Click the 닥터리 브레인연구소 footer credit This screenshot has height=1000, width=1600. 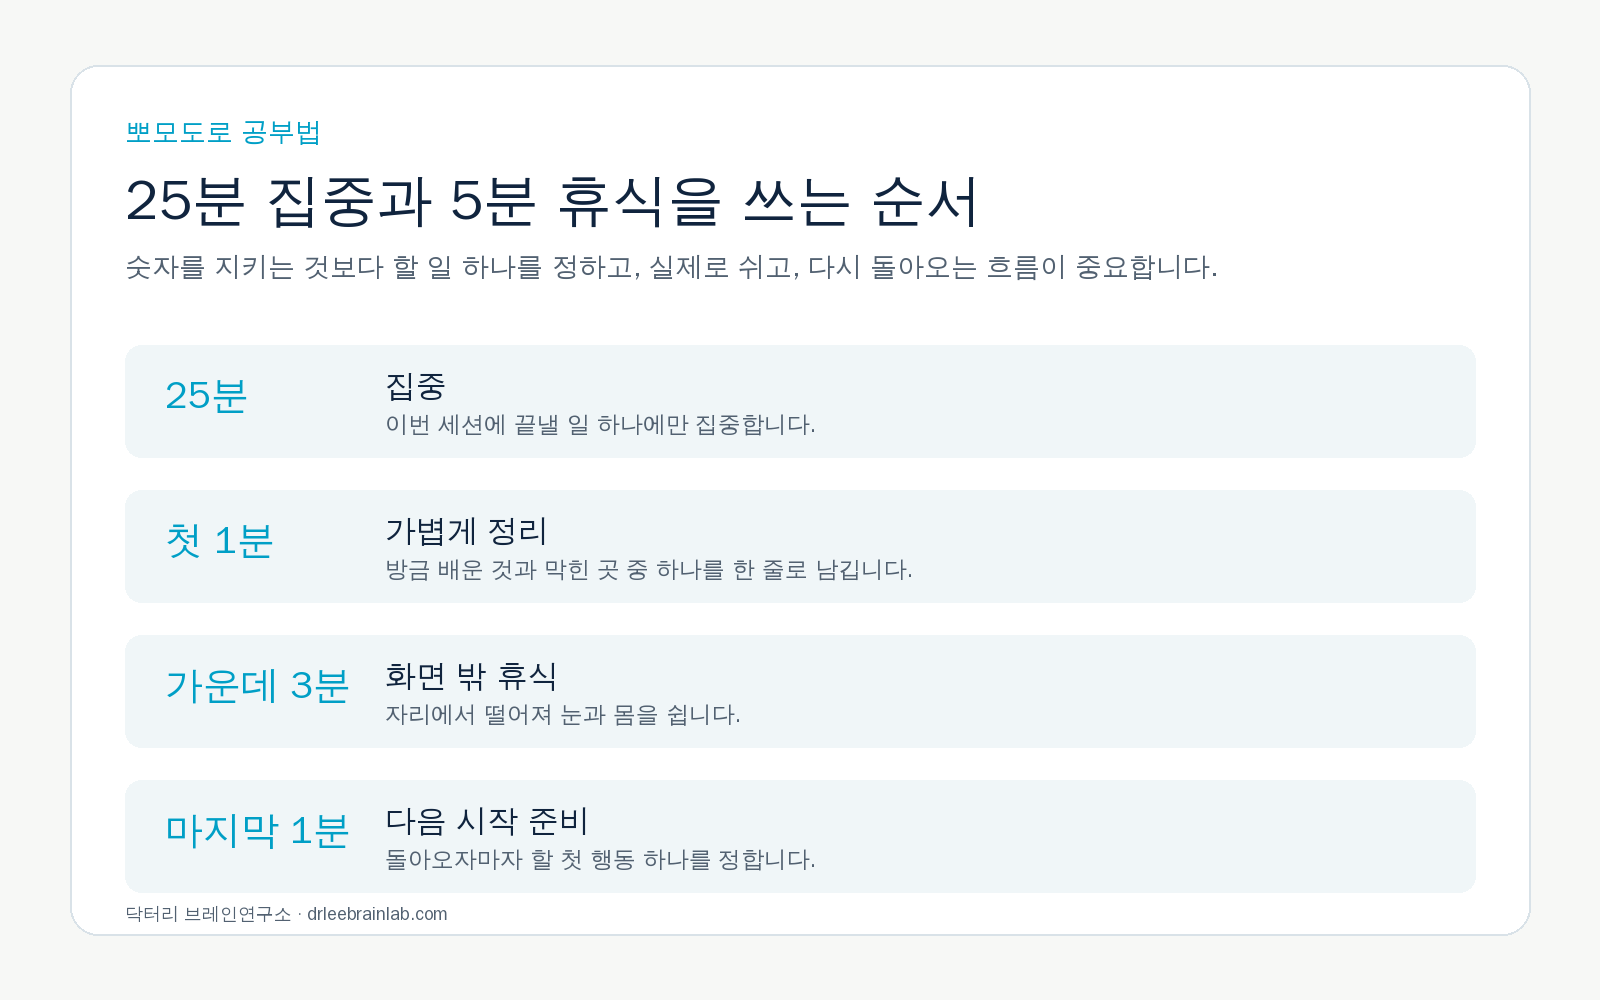tap(208, 914)
